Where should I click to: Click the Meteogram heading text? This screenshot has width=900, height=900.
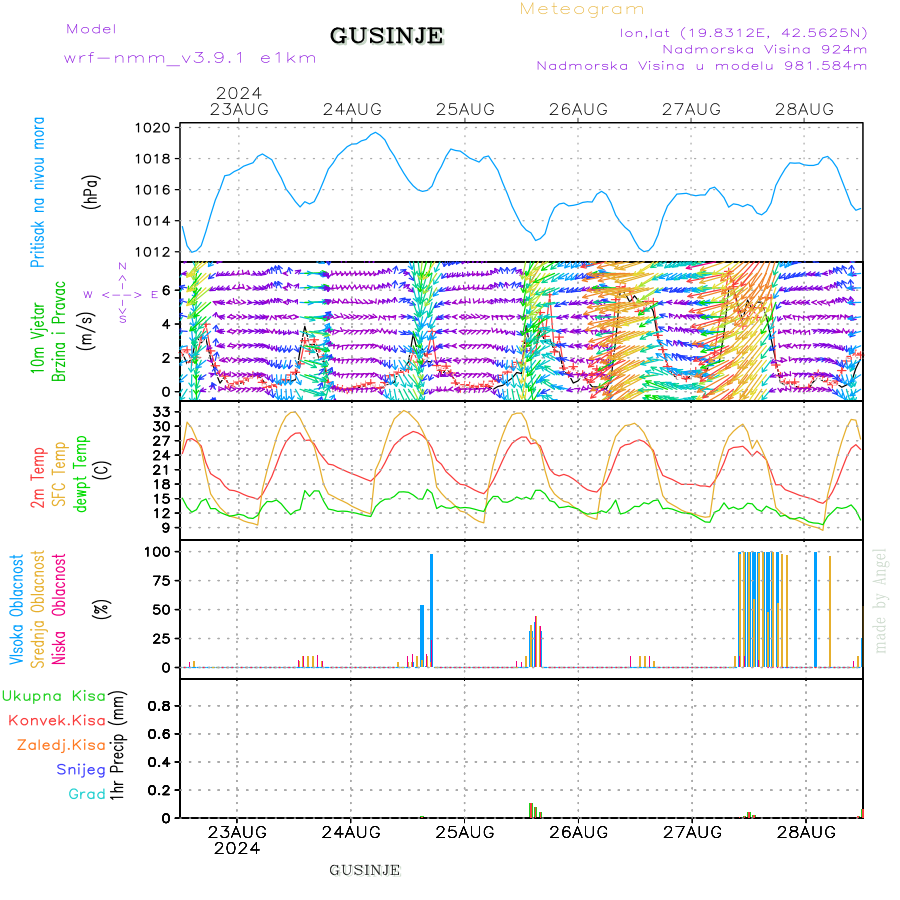click(582, 9)
